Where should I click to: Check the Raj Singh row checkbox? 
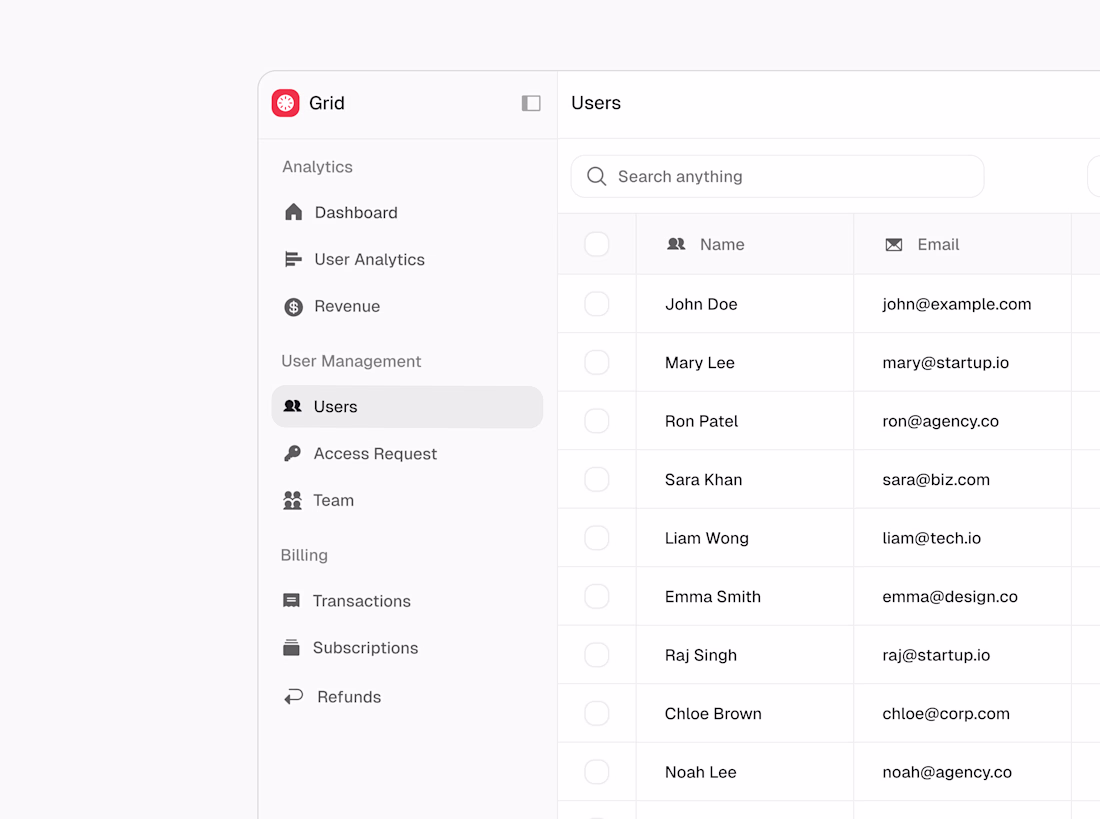(597, 655)
